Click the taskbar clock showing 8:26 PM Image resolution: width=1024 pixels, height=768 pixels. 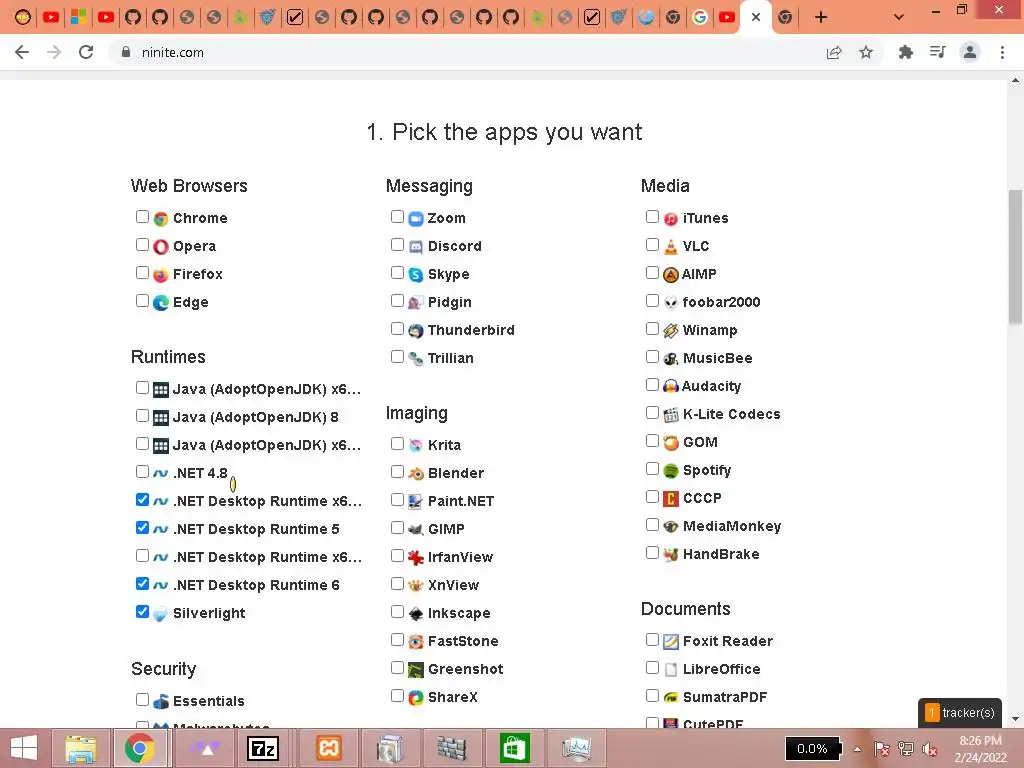click(x=980, y=748)
